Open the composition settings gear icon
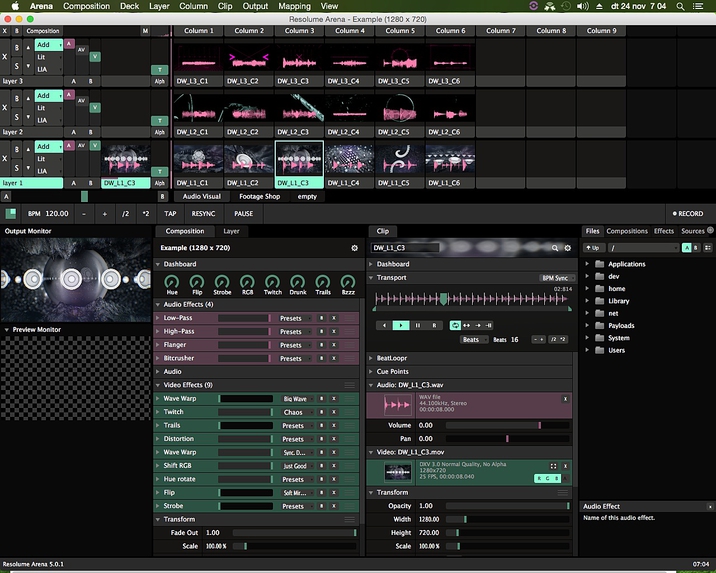 353,247
